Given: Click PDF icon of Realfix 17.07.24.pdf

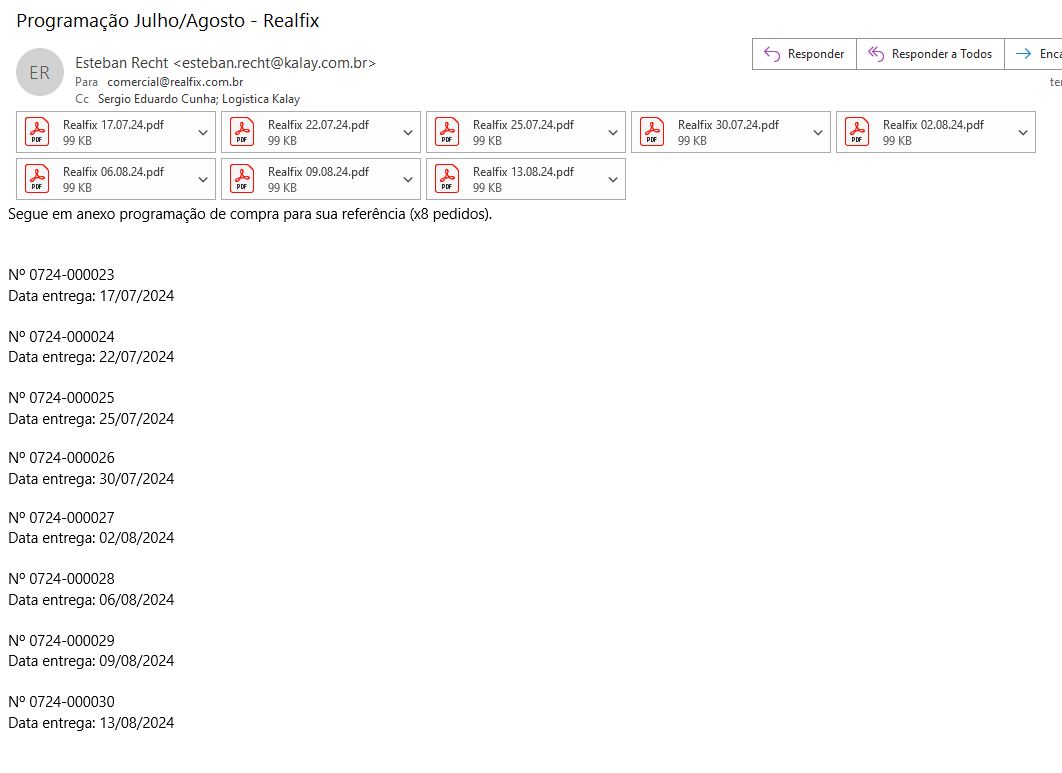Looking at the screenshot, I should tap(37, 132).
